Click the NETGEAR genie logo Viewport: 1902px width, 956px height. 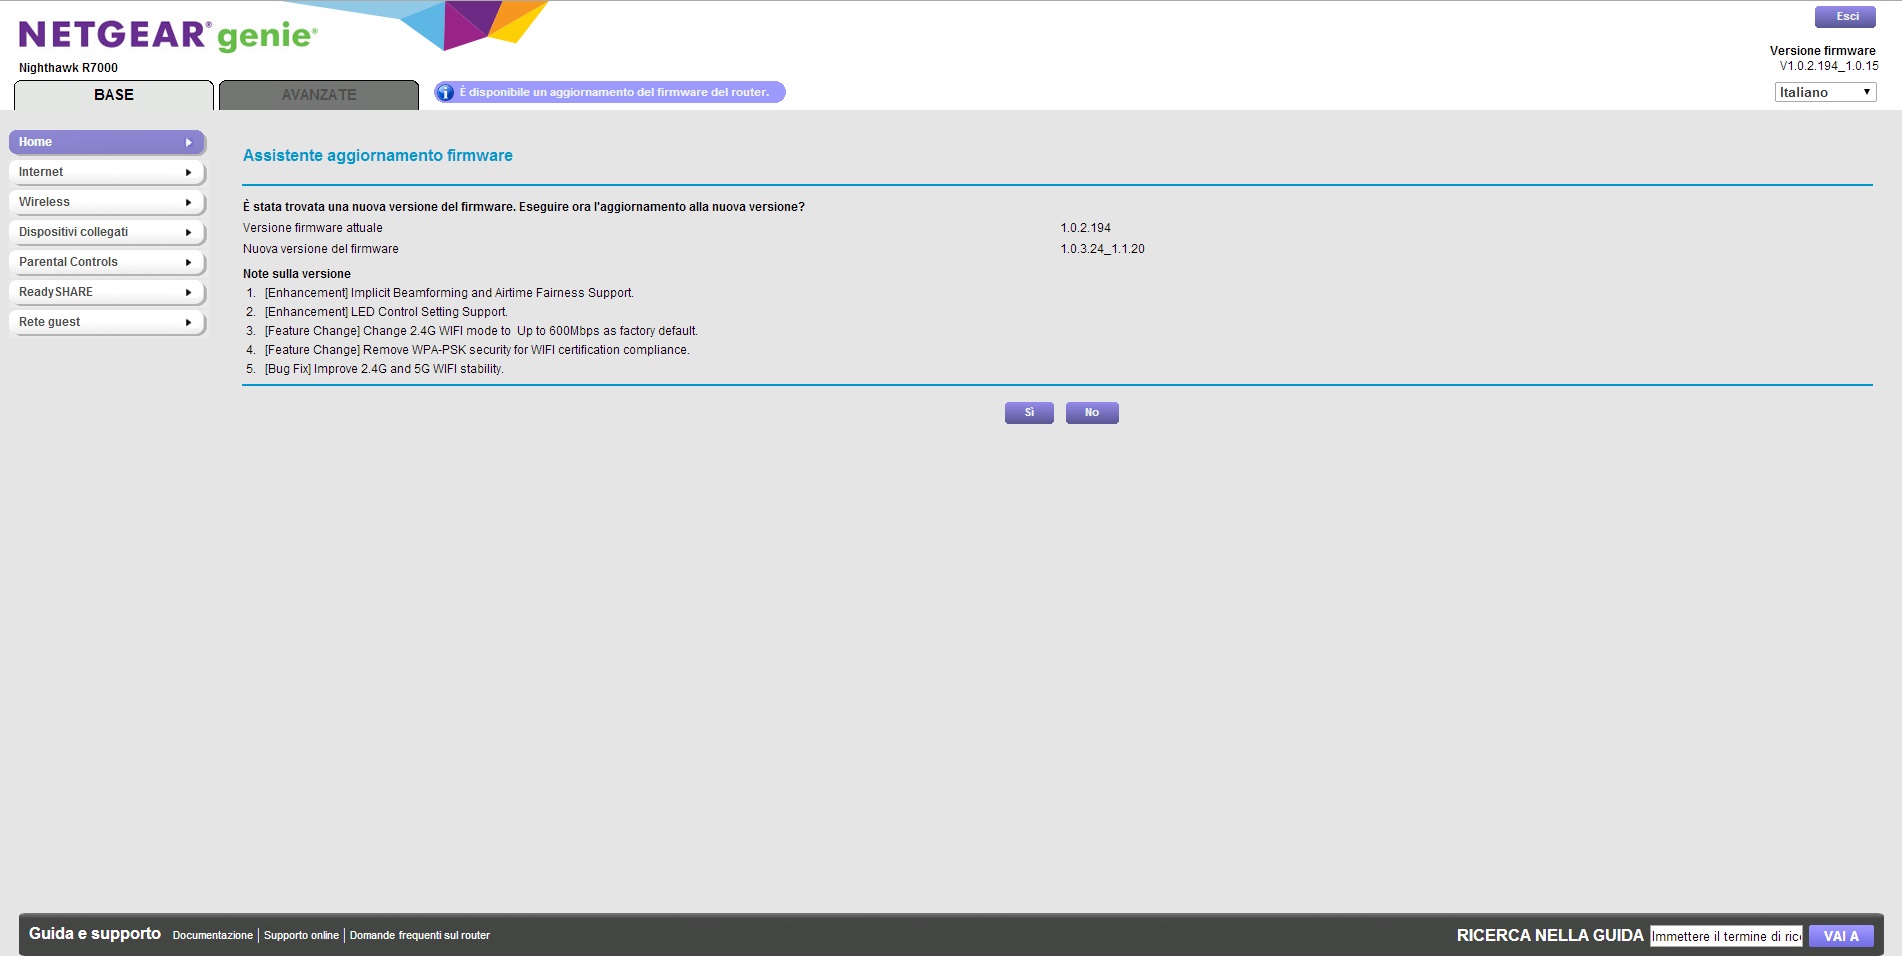(168, 36)
